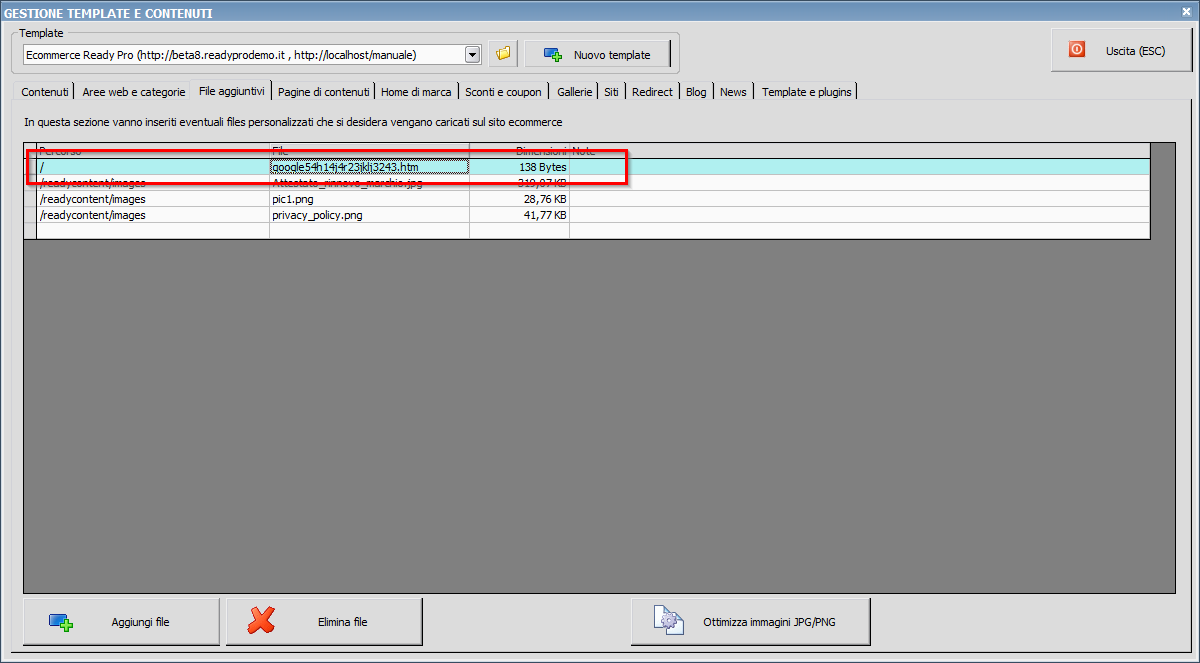Click the 41,77 KB size cell

(x=519, y=215)
